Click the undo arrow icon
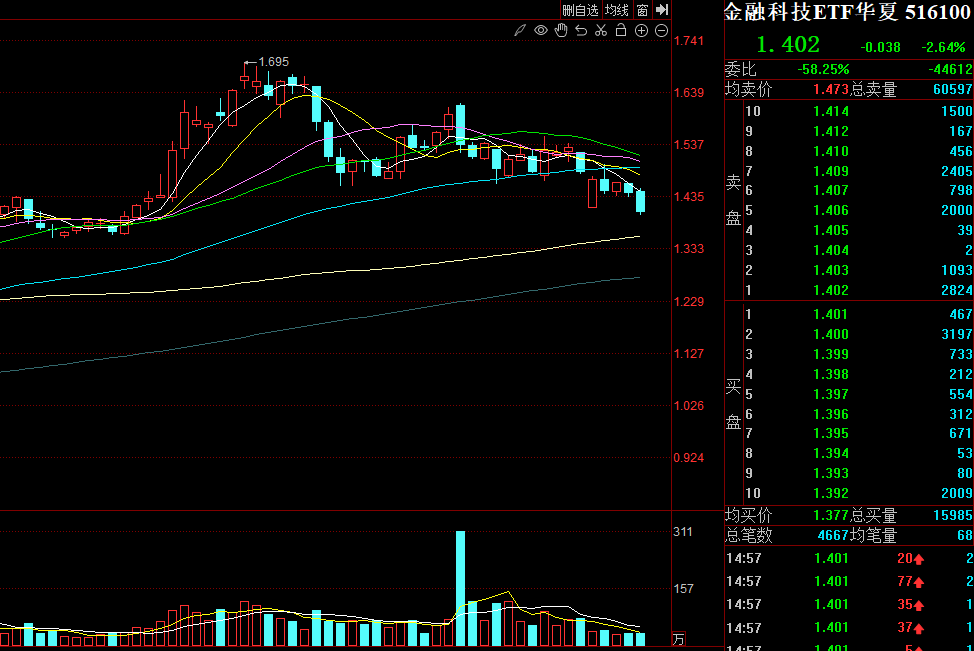This screenshot has height=651, width=974. point(581,31)
